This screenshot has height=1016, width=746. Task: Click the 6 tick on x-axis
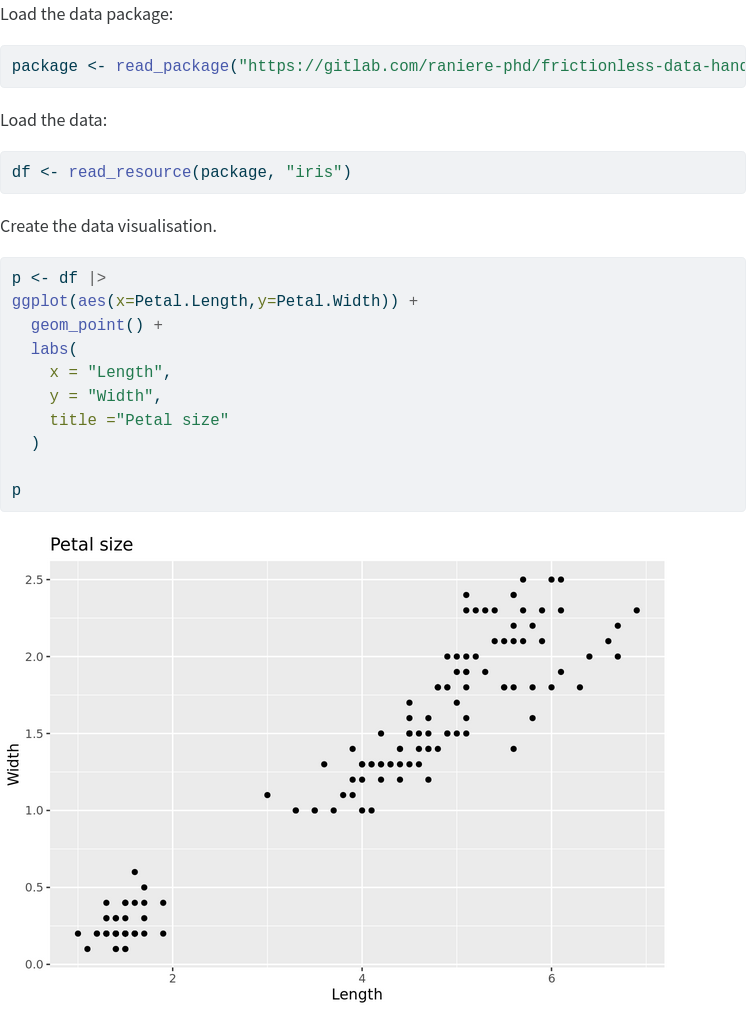pos(552,978)
